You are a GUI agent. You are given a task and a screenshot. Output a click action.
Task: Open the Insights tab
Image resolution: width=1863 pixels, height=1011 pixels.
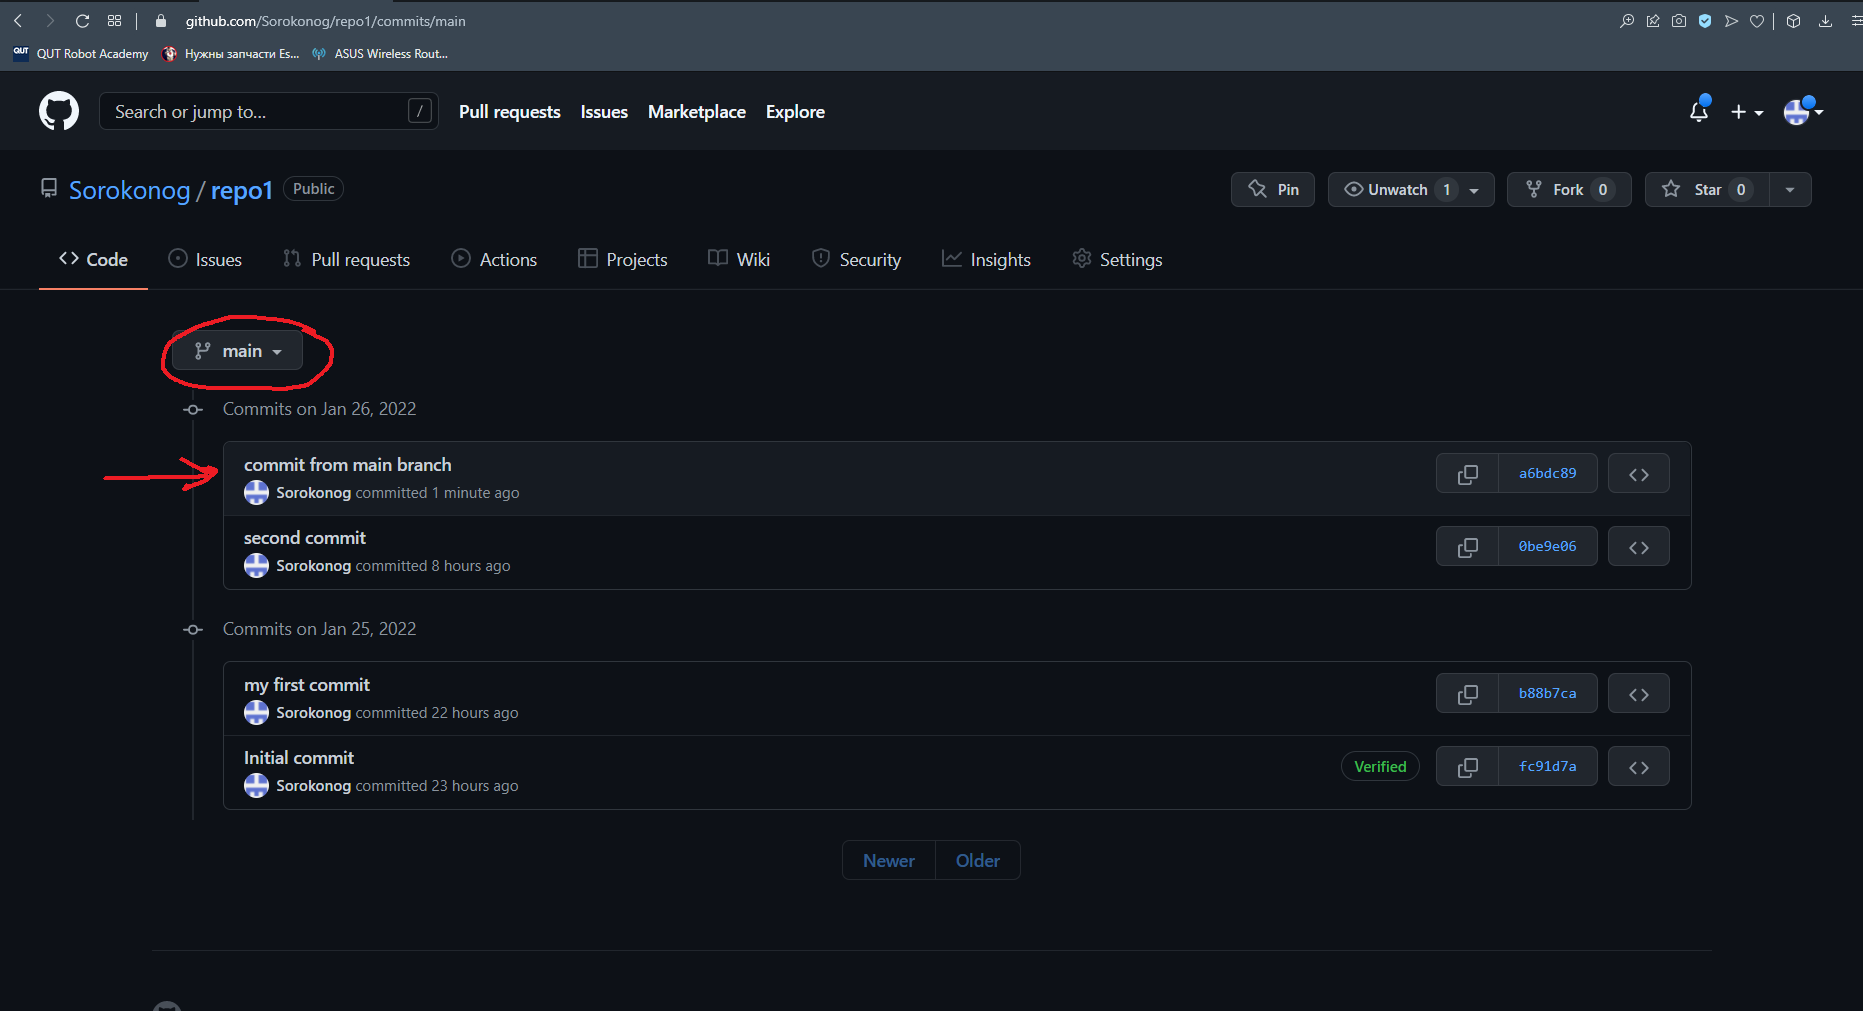click(986, 260)
